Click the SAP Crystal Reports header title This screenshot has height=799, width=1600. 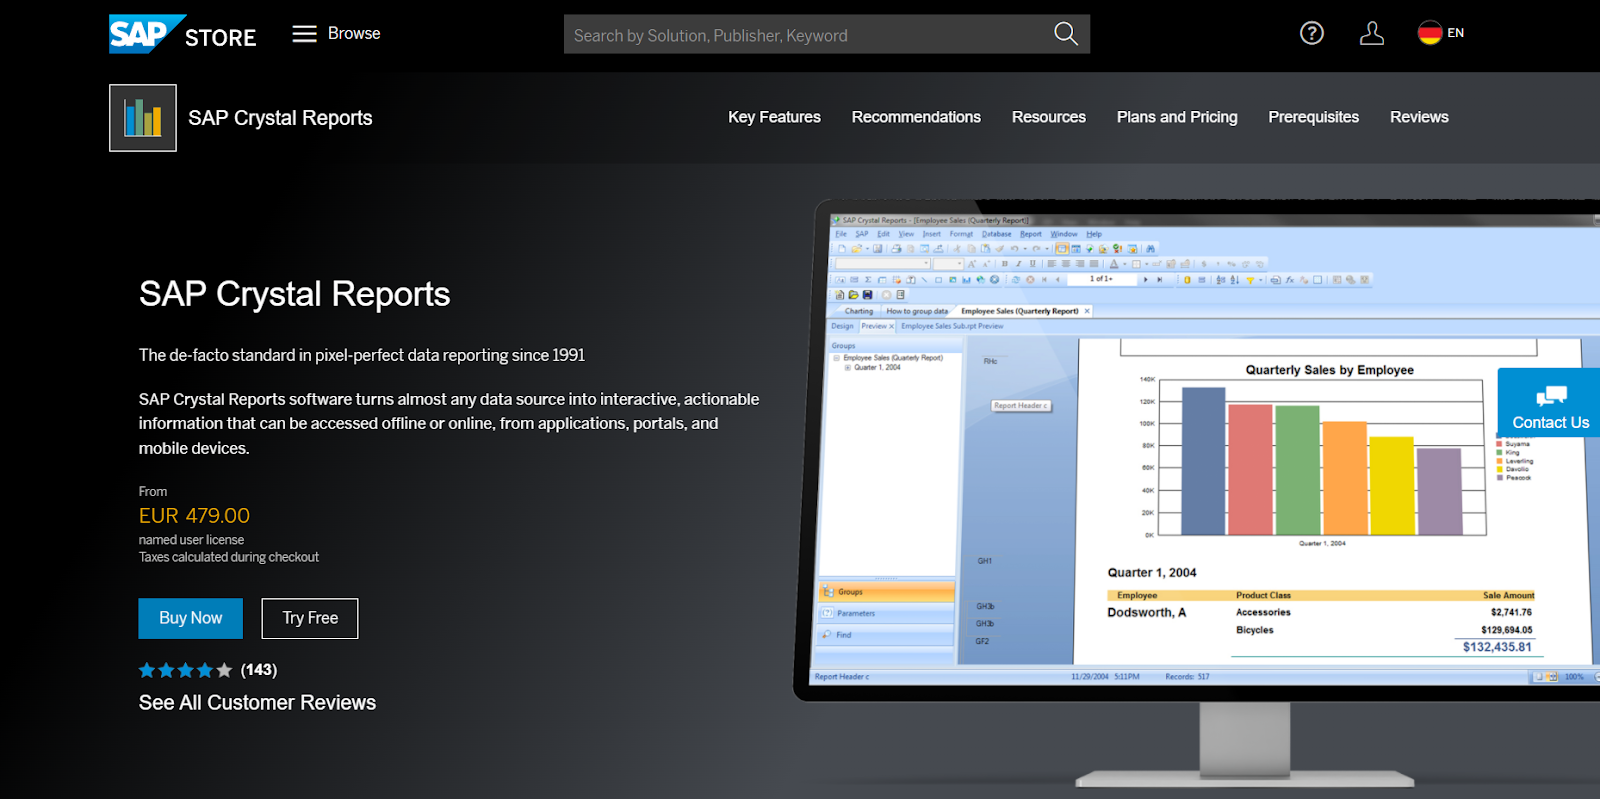click(280, 118)
